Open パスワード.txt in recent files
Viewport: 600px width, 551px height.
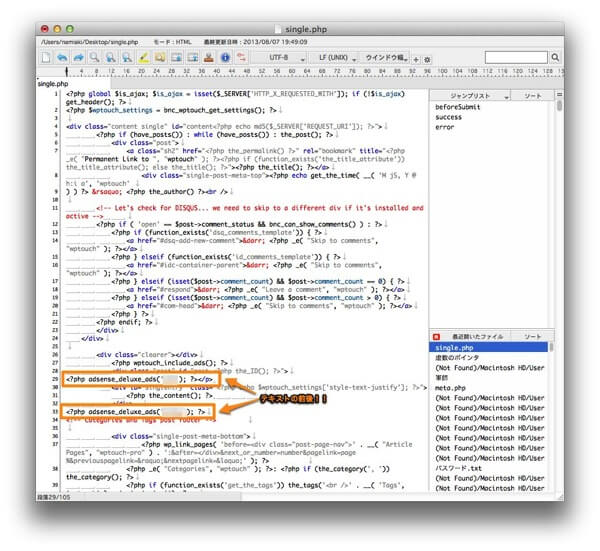tap(458, 468)
